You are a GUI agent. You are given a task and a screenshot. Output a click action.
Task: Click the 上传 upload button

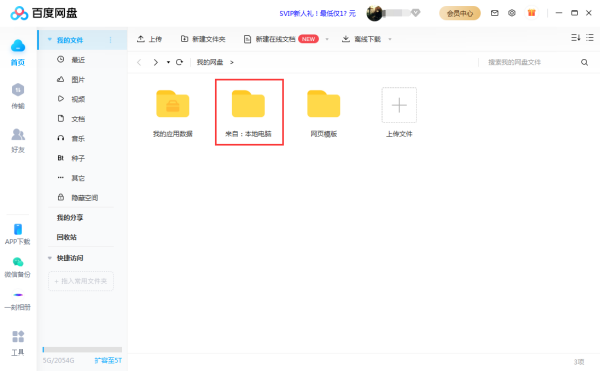(x=149, y=39)
